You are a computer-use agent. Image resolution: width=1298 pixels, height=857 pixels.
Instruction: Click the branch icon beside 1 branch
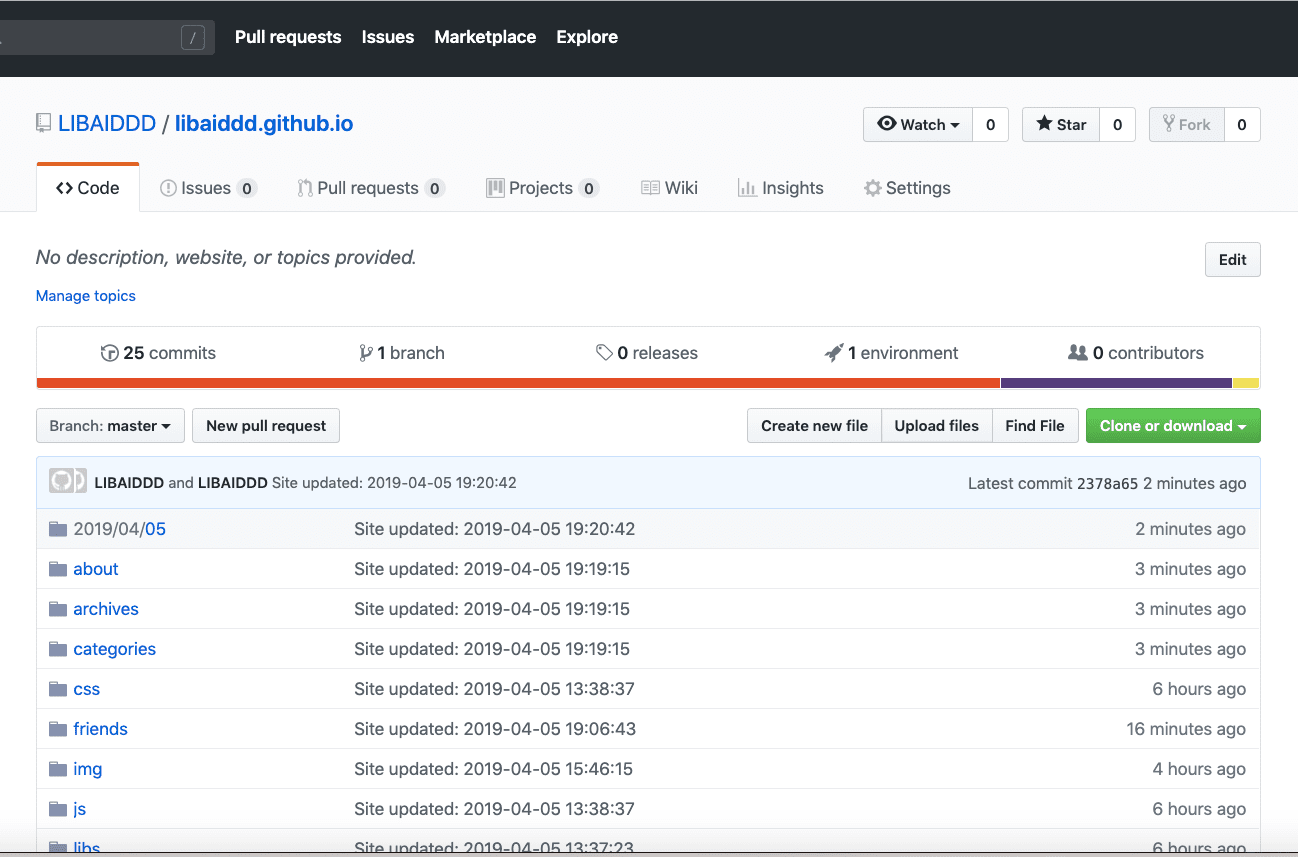point(366,353)
